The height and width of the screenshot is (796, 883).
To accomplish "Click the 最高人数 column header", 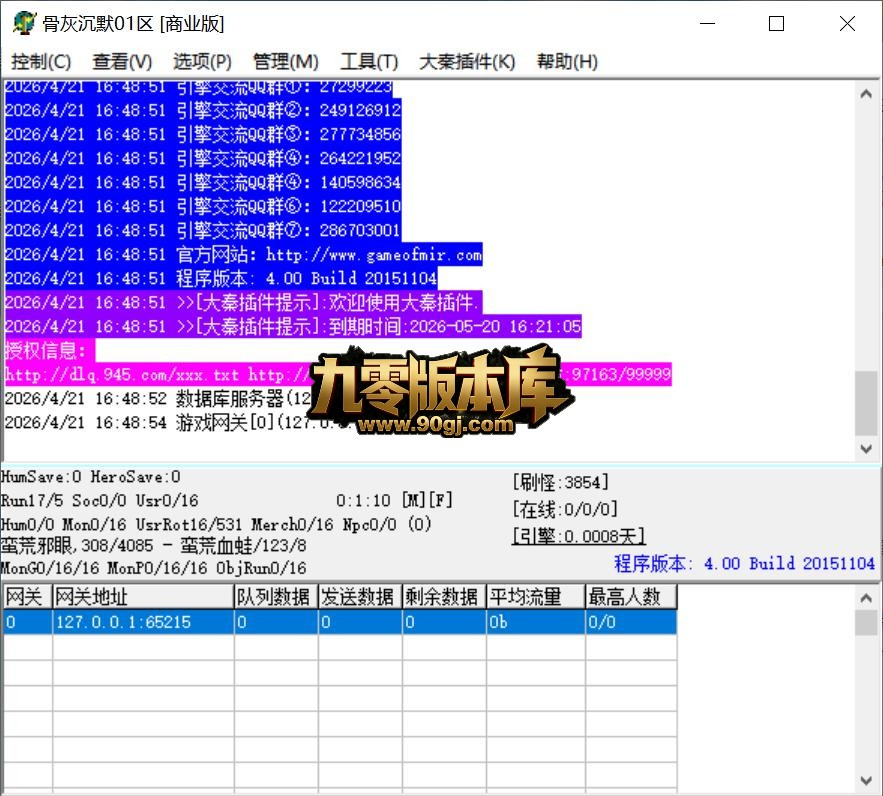I will (631, 597).
